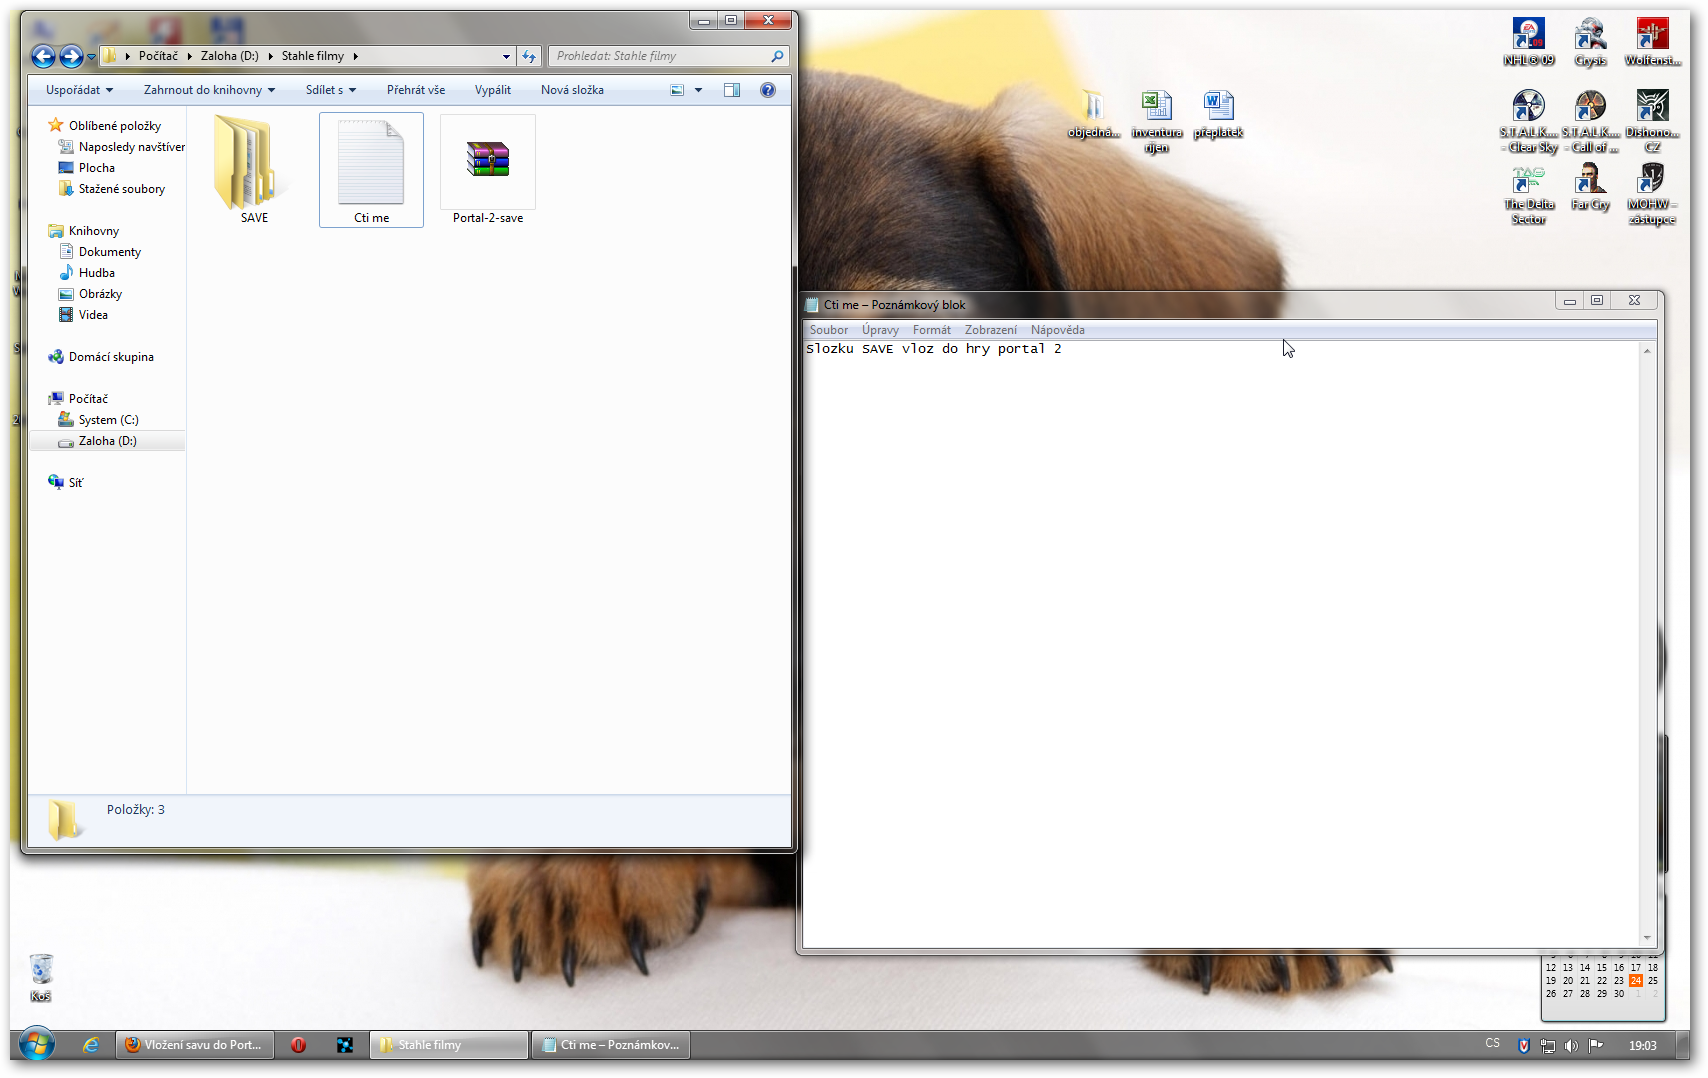Toggle the preview pane icon
Image resolution: width=1708 pixels, height=1078 pixels.
tap(732, 90)
